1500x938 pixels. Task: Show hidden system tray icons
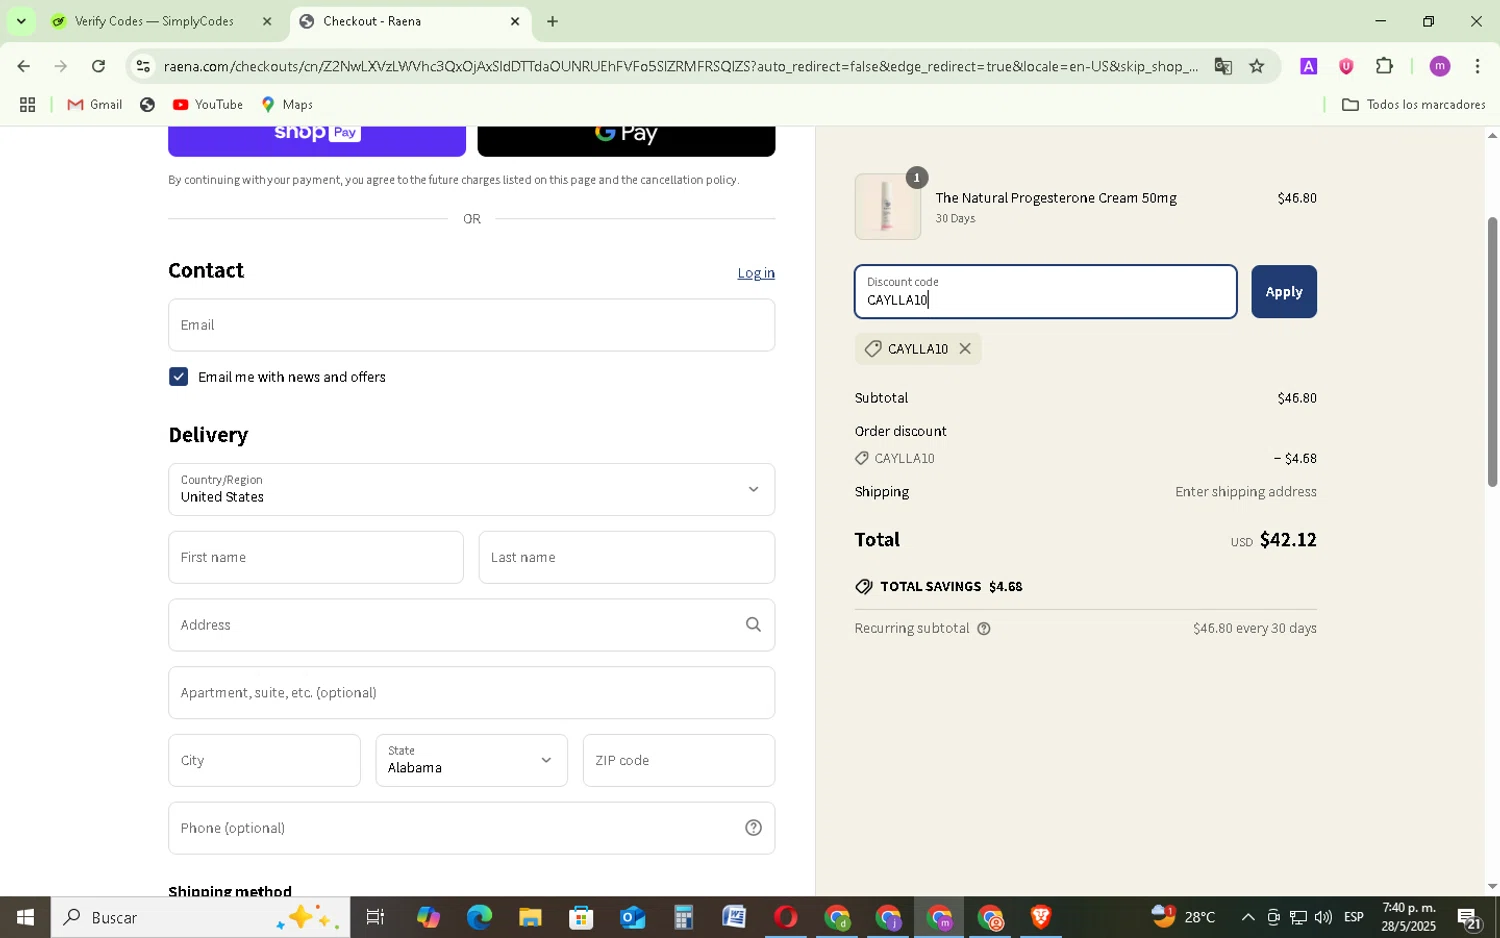[1247, 917]
